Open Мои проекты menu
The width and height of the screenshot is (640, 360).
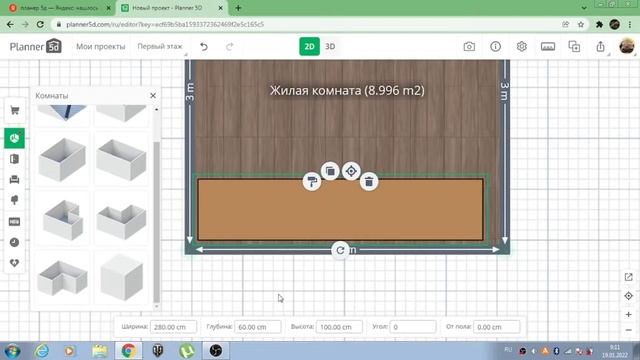pos(100,47)
